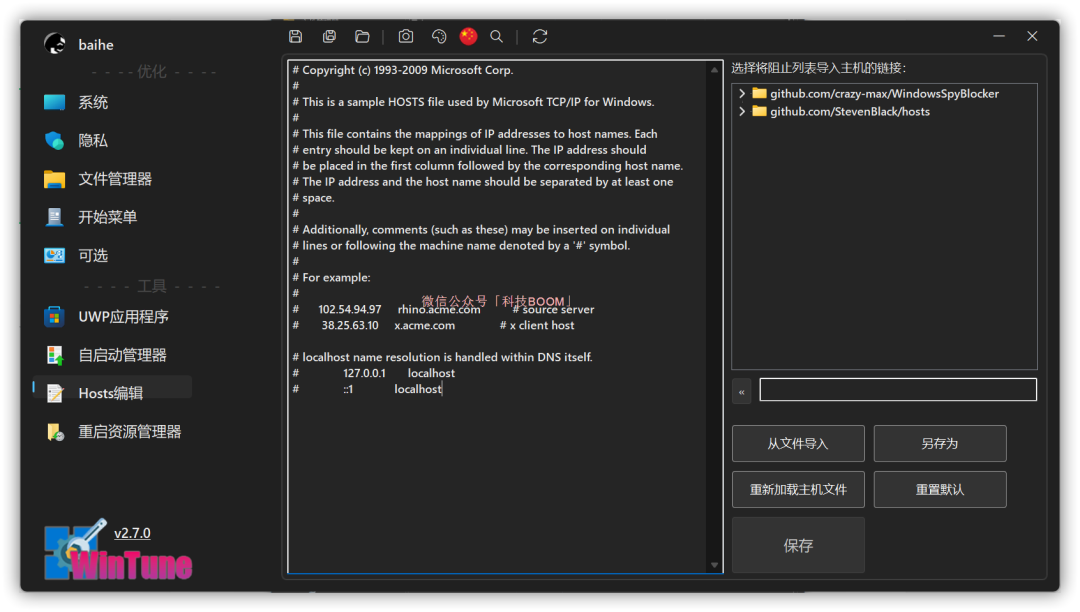The width and height of the screenshot is (1080, 612).
Task: Click scrollbar down arrow in hosts editor
Action: 714,565
